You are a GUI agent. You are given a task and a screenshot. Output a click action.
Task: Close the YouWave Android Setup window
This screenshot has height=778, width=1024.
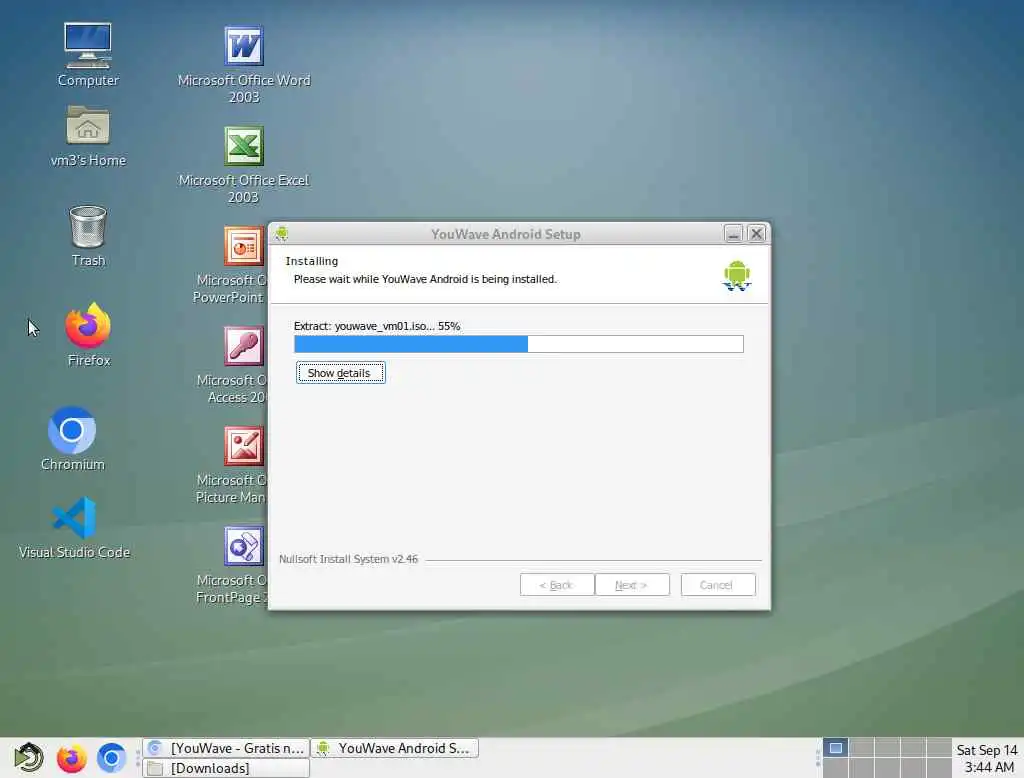click(756, 234)
